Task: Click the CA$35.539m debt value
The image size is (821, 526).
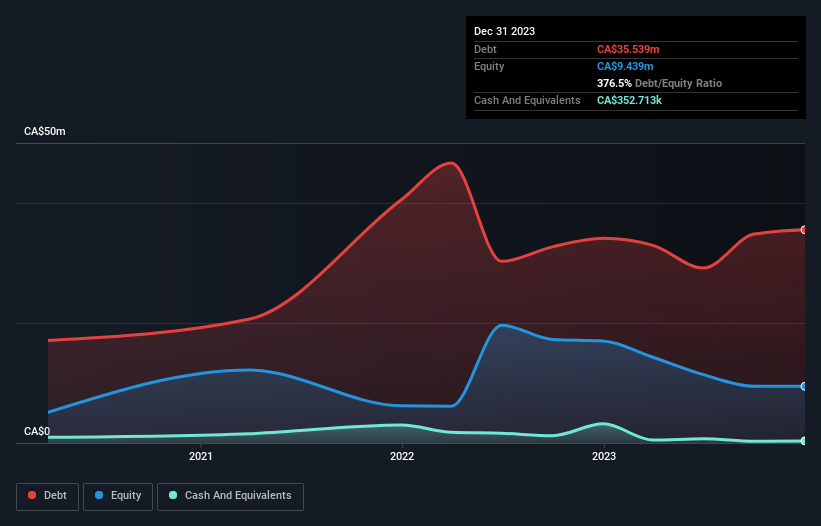Action: coord(628,49)
